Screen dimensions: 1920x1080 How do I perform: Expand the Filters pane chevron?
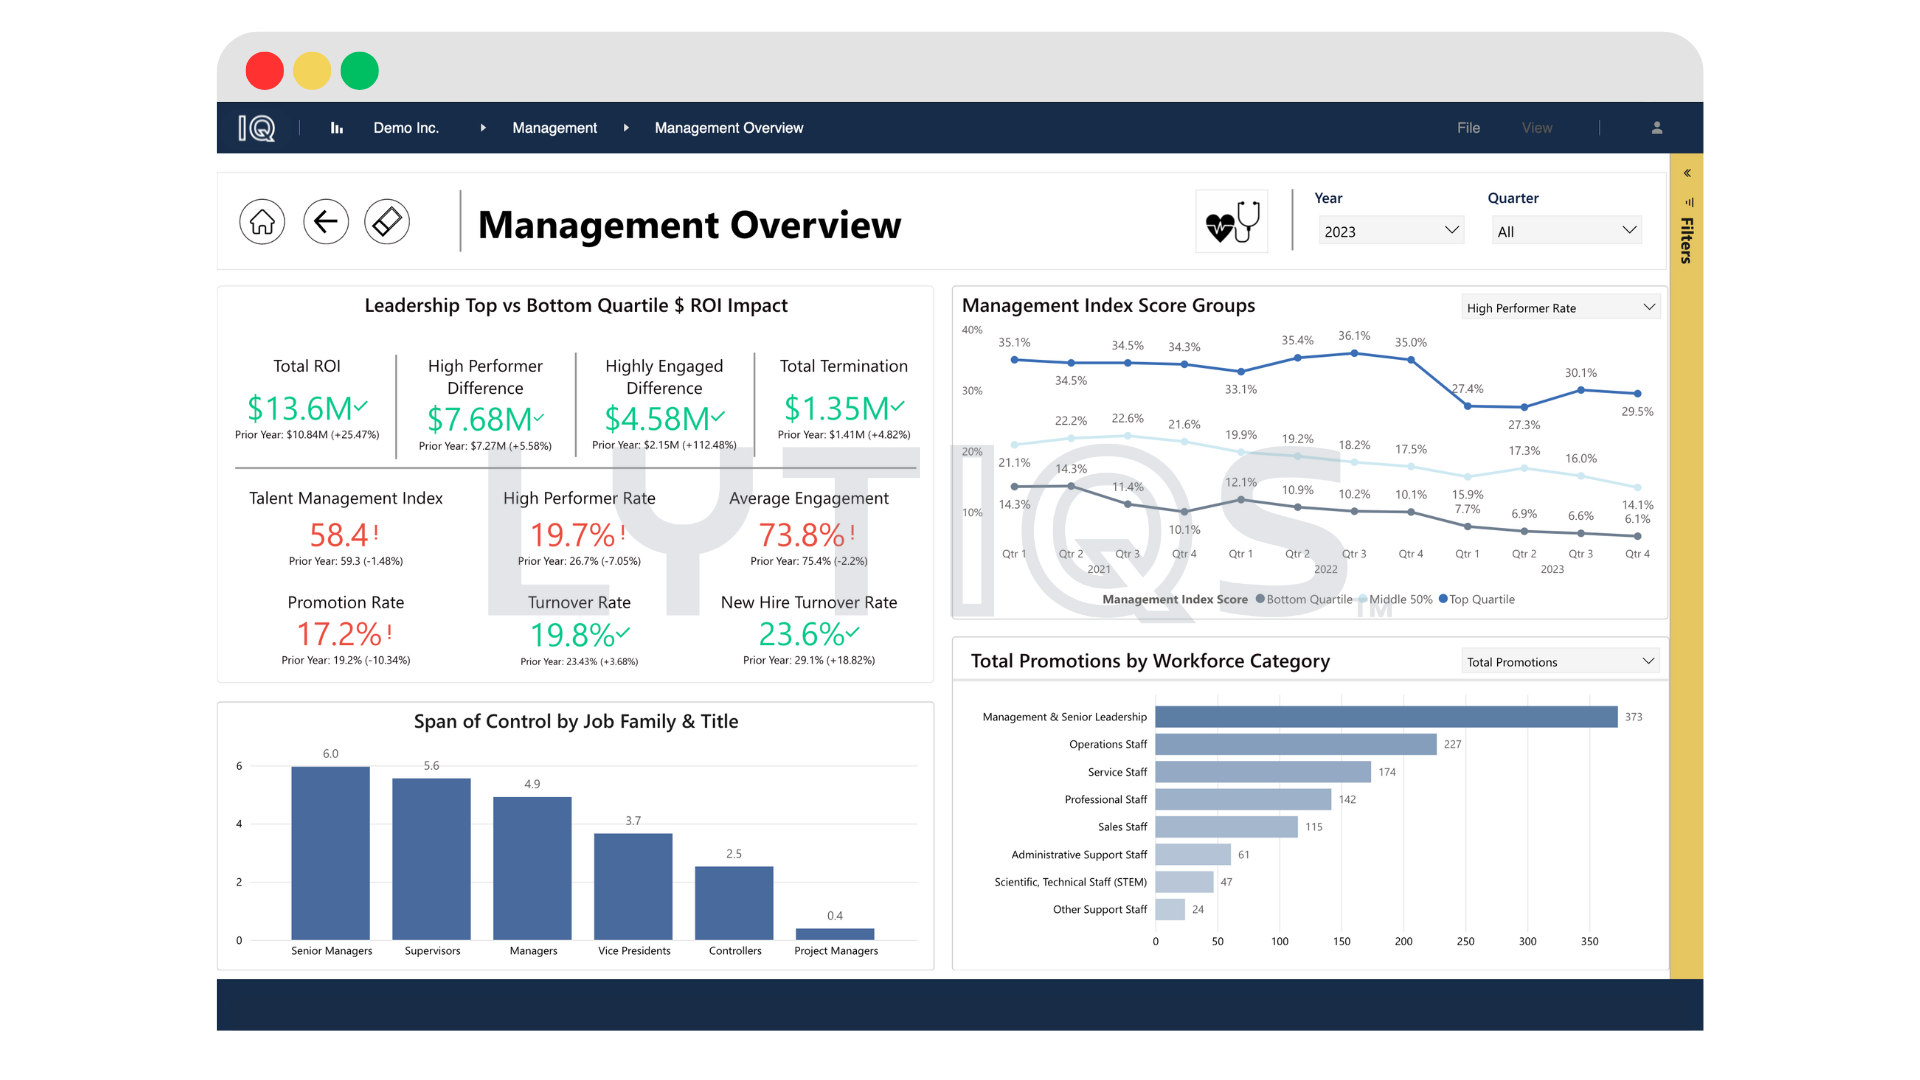click(1687, 173)
